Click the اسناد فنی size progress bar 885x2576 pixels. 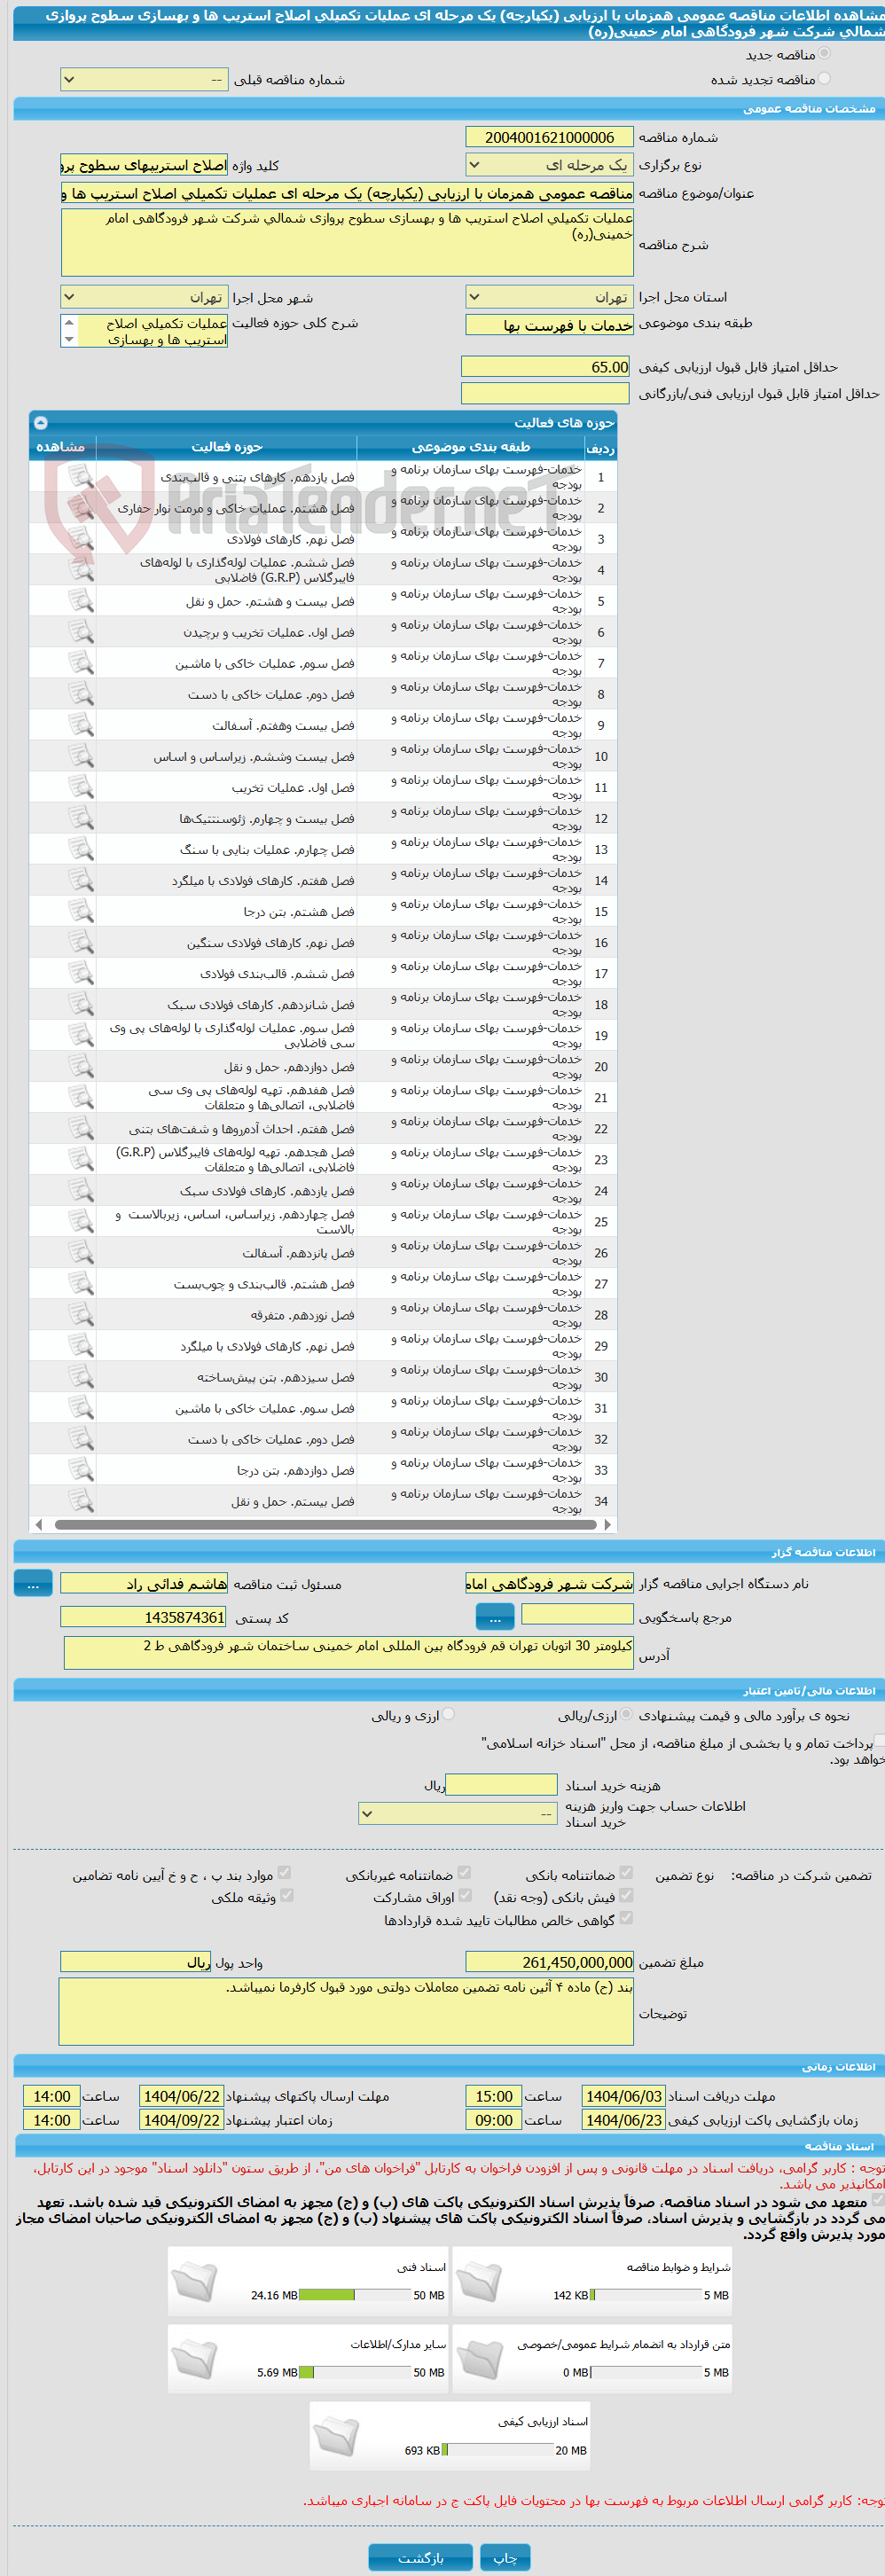[x=355, y=2295]
